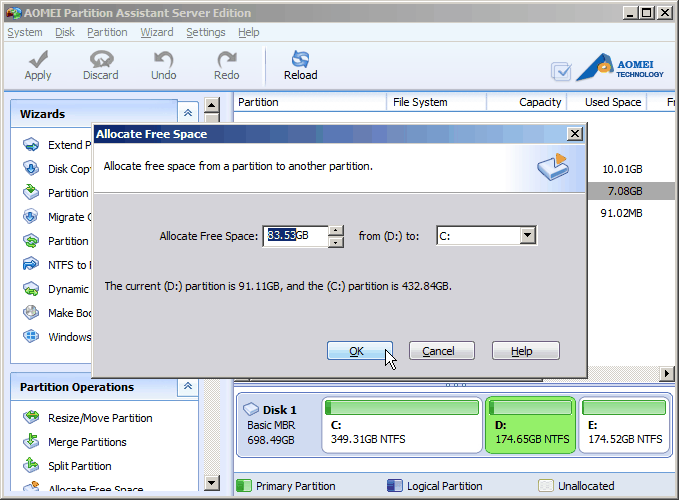
Task: Select the C: 349.31GB NTFS partition block
Action: [x=402, y=425]
